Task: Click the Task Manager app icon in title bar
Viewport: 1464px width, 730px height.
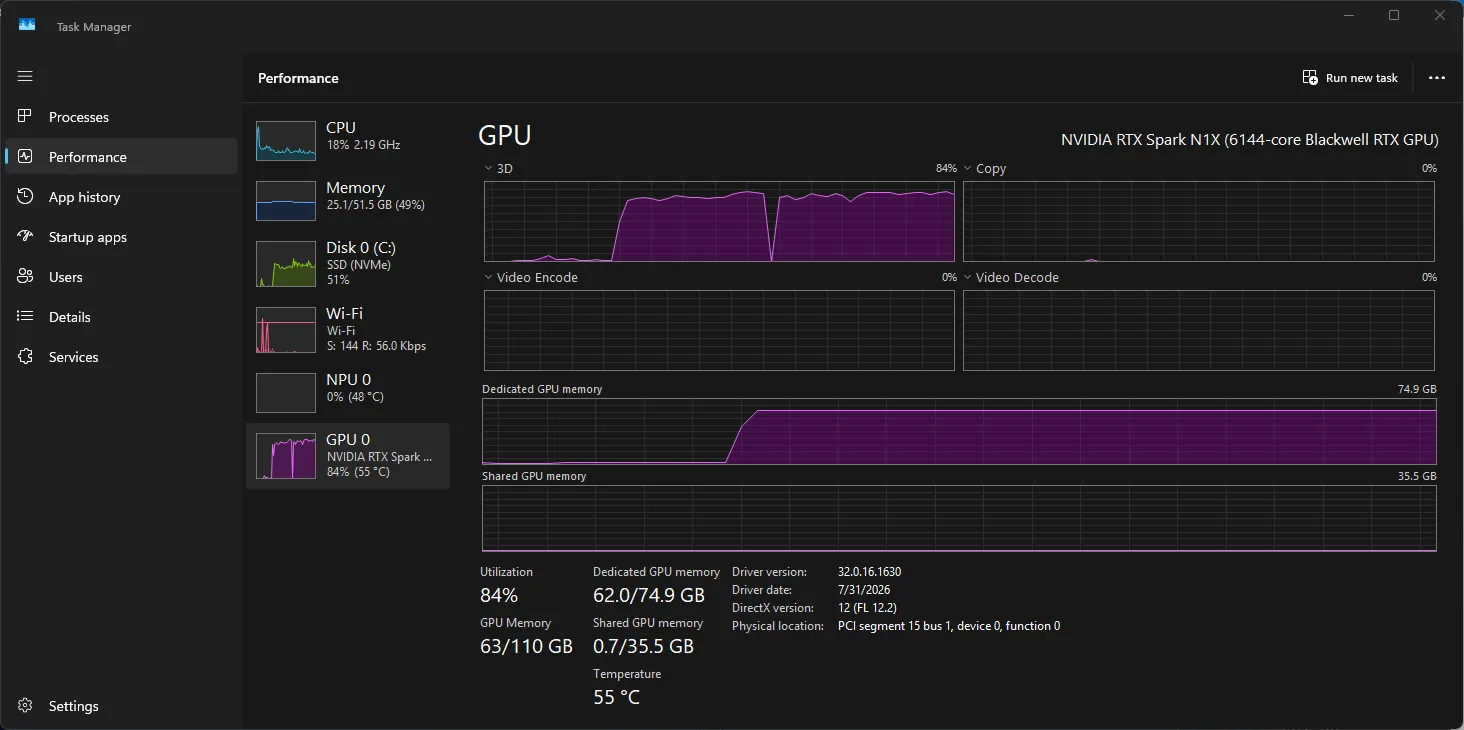Action: coord(27,26)
